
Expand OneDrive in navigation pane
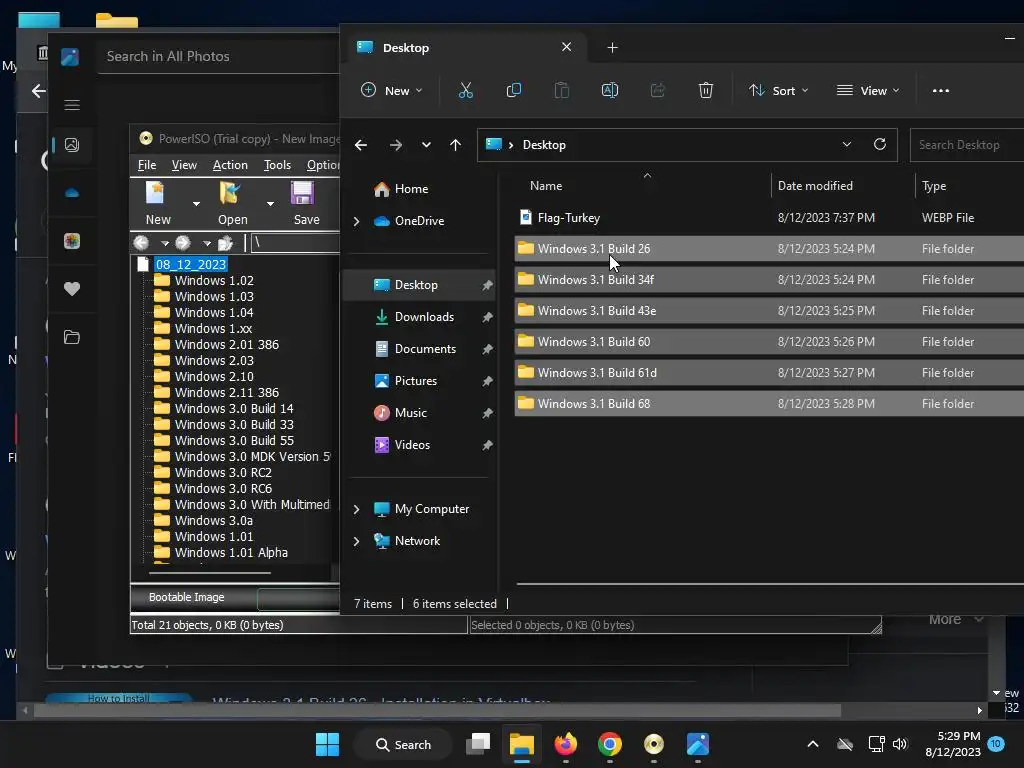click(x=357, y=221)
